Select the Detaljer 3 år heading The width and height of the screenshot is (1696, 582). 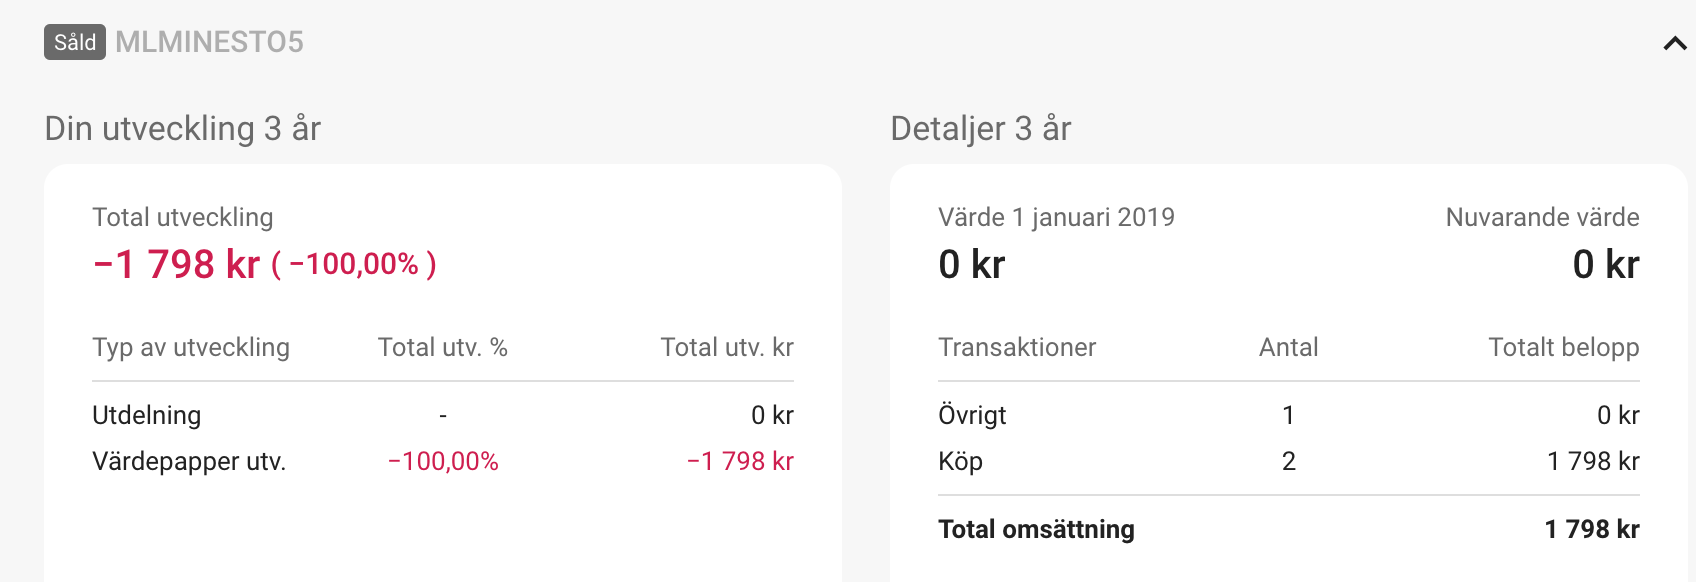coord(981,129)
